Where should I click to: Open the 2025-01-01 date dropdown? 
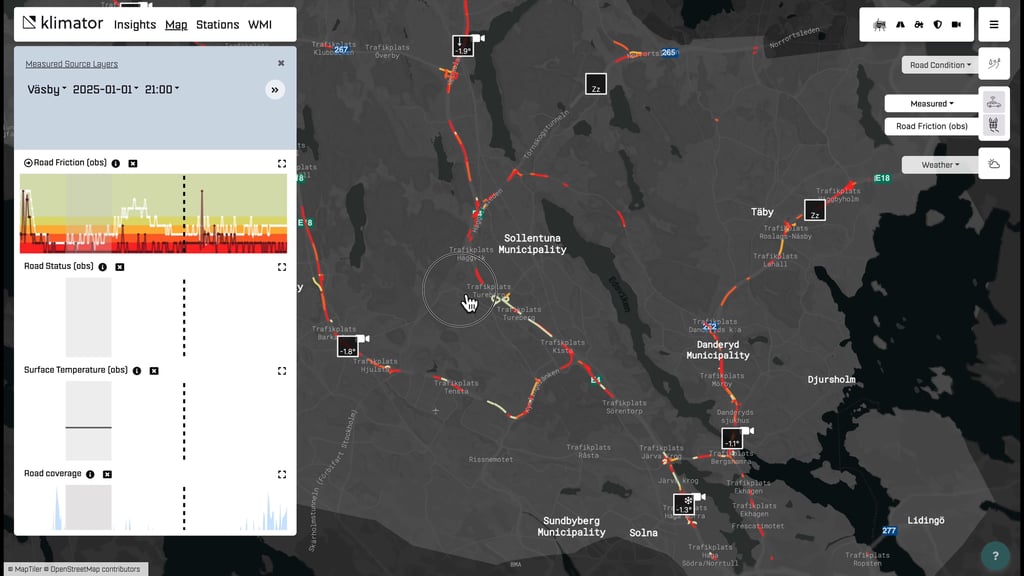click(x=105, y=89)
